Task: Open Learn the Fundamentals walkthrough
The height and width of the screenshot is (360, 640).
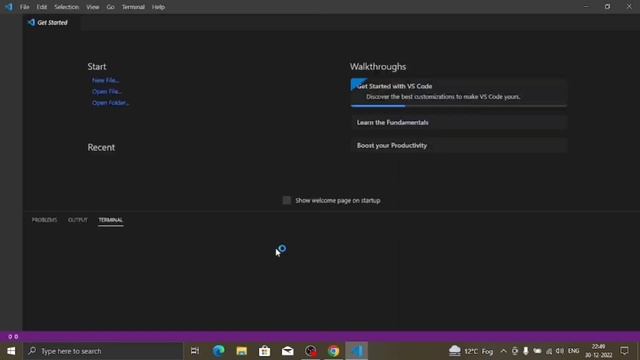Action: click(459, 122)
